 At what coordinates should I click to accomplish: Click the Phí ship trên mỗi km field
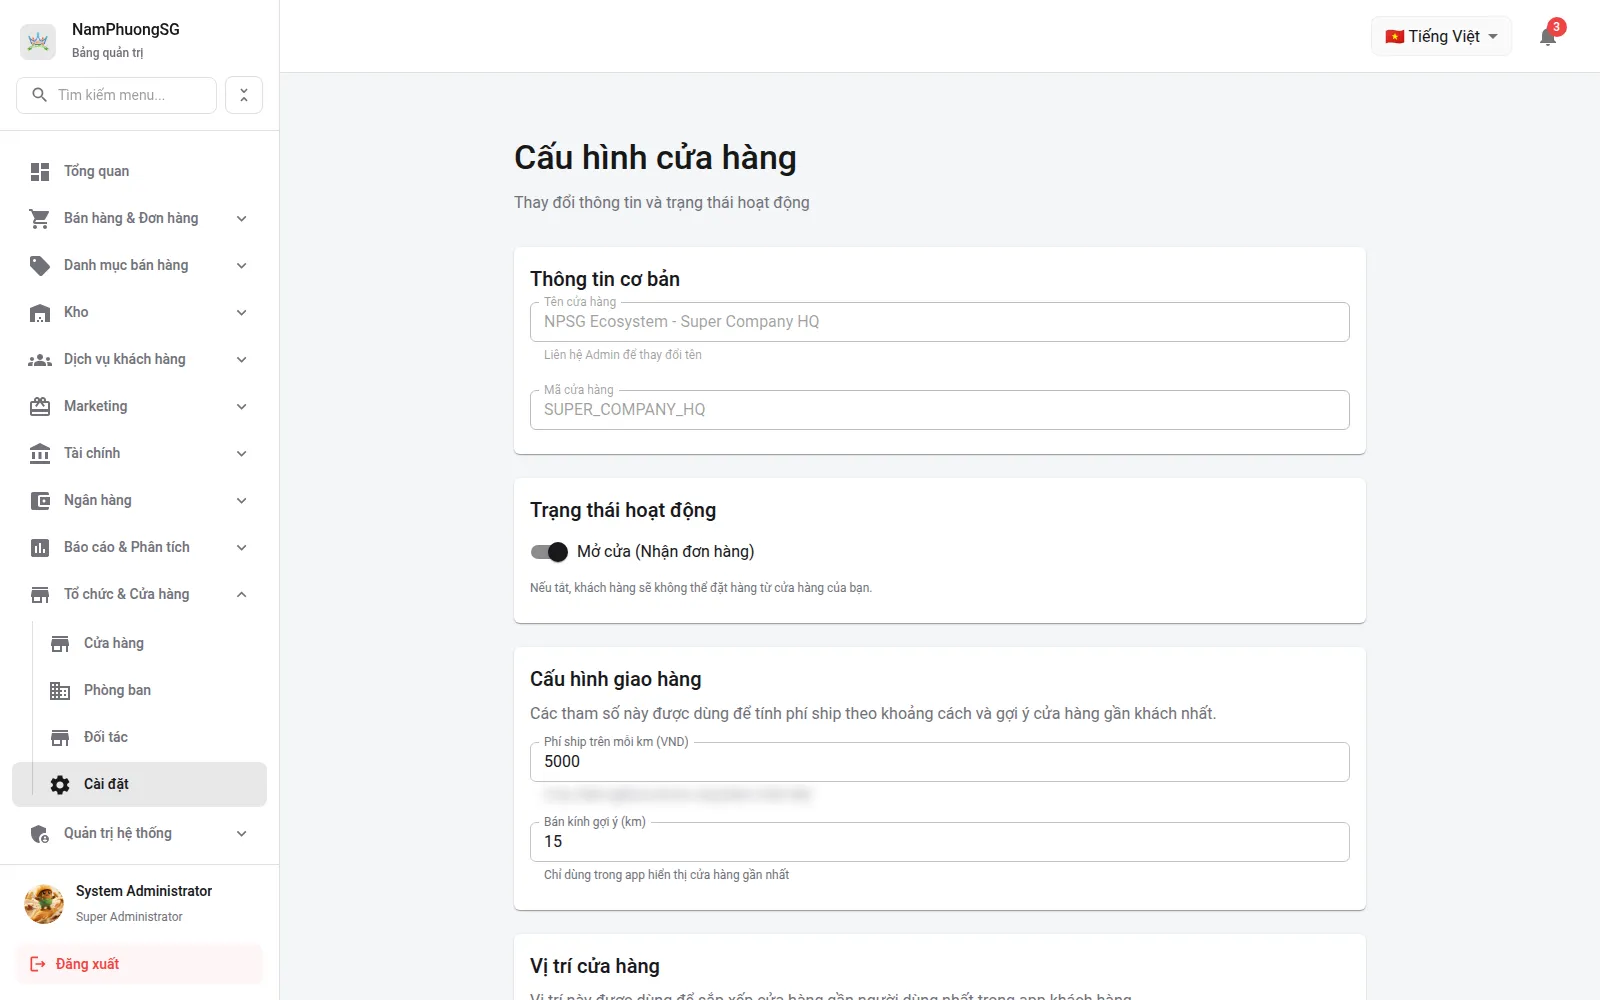(x=939, y=762)
